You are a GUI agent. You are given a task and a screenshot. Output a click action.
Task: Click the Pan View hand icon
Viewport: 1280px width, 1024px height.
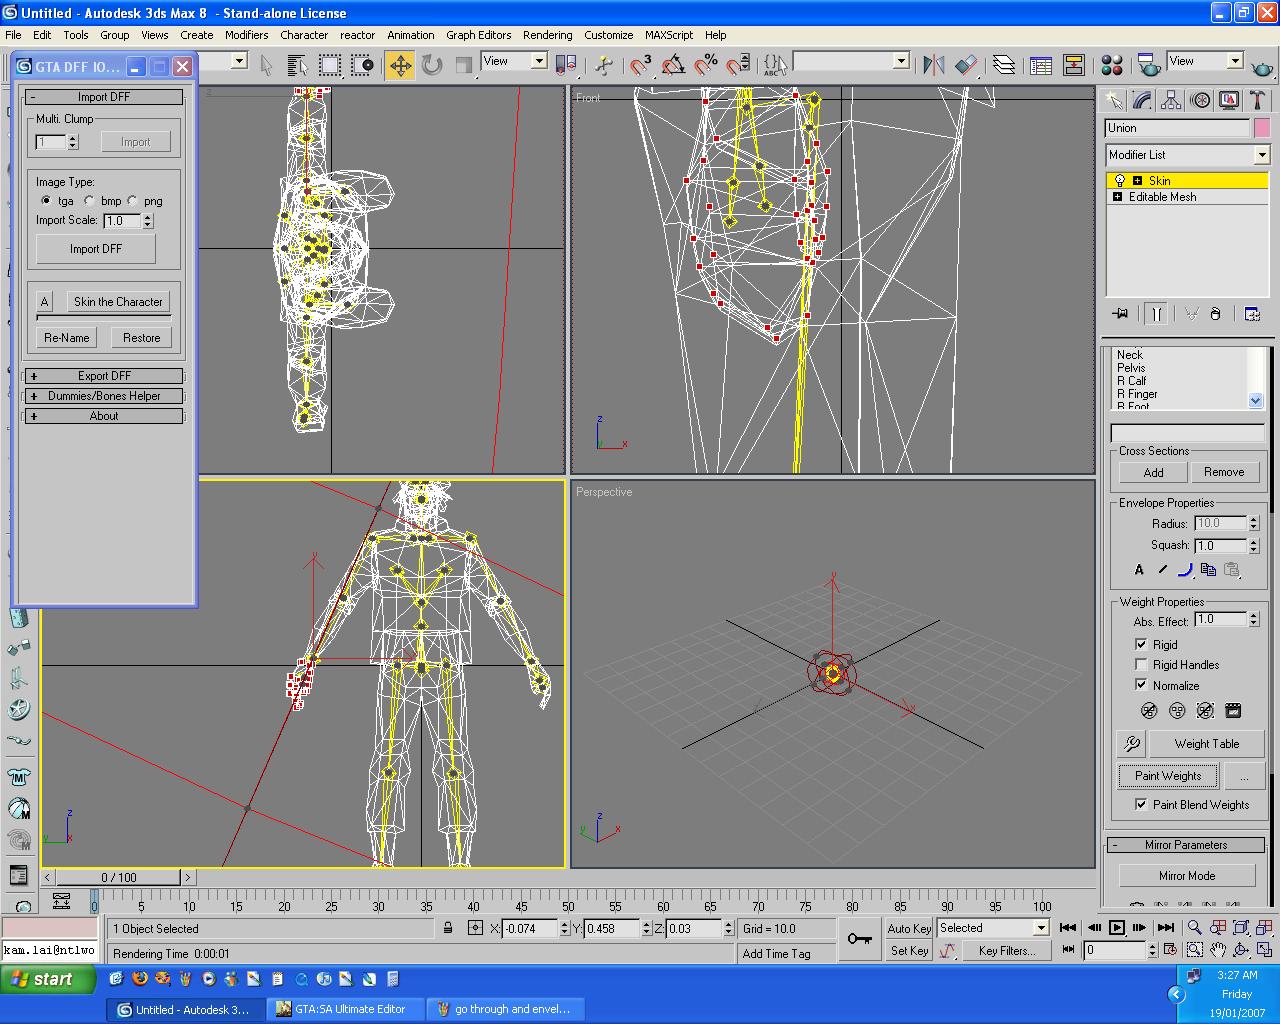1218,950
